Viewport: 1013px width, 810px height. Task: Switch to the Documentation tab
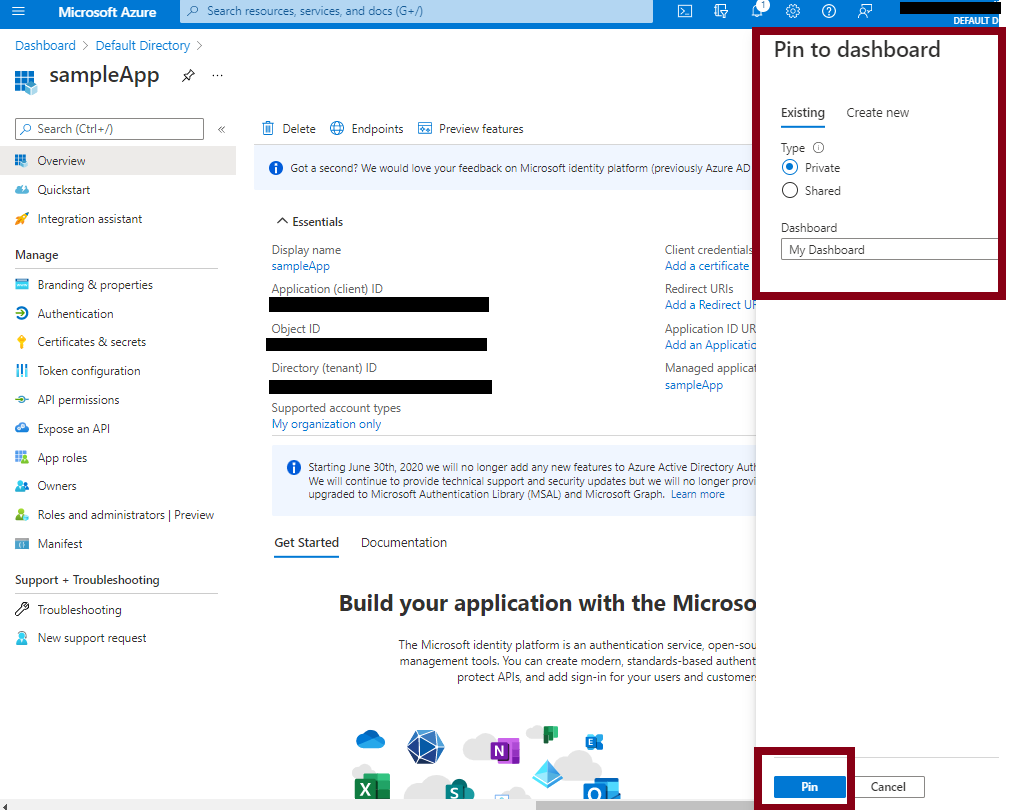pos(404,543)
